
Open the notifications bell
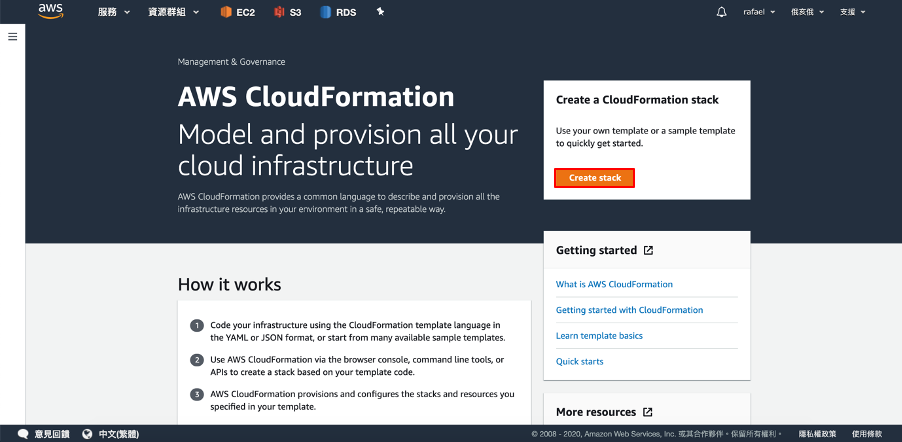(721, 12)
